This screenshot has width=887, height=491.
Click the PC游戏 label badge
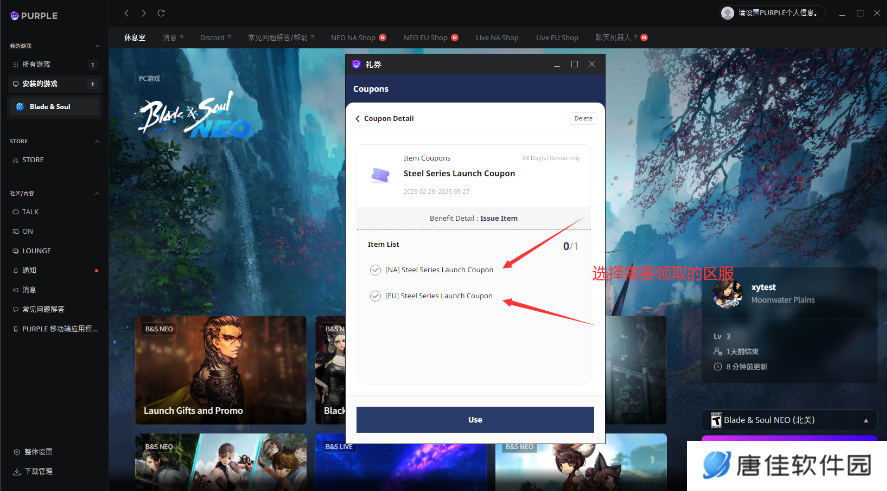[x=150, y=79]
